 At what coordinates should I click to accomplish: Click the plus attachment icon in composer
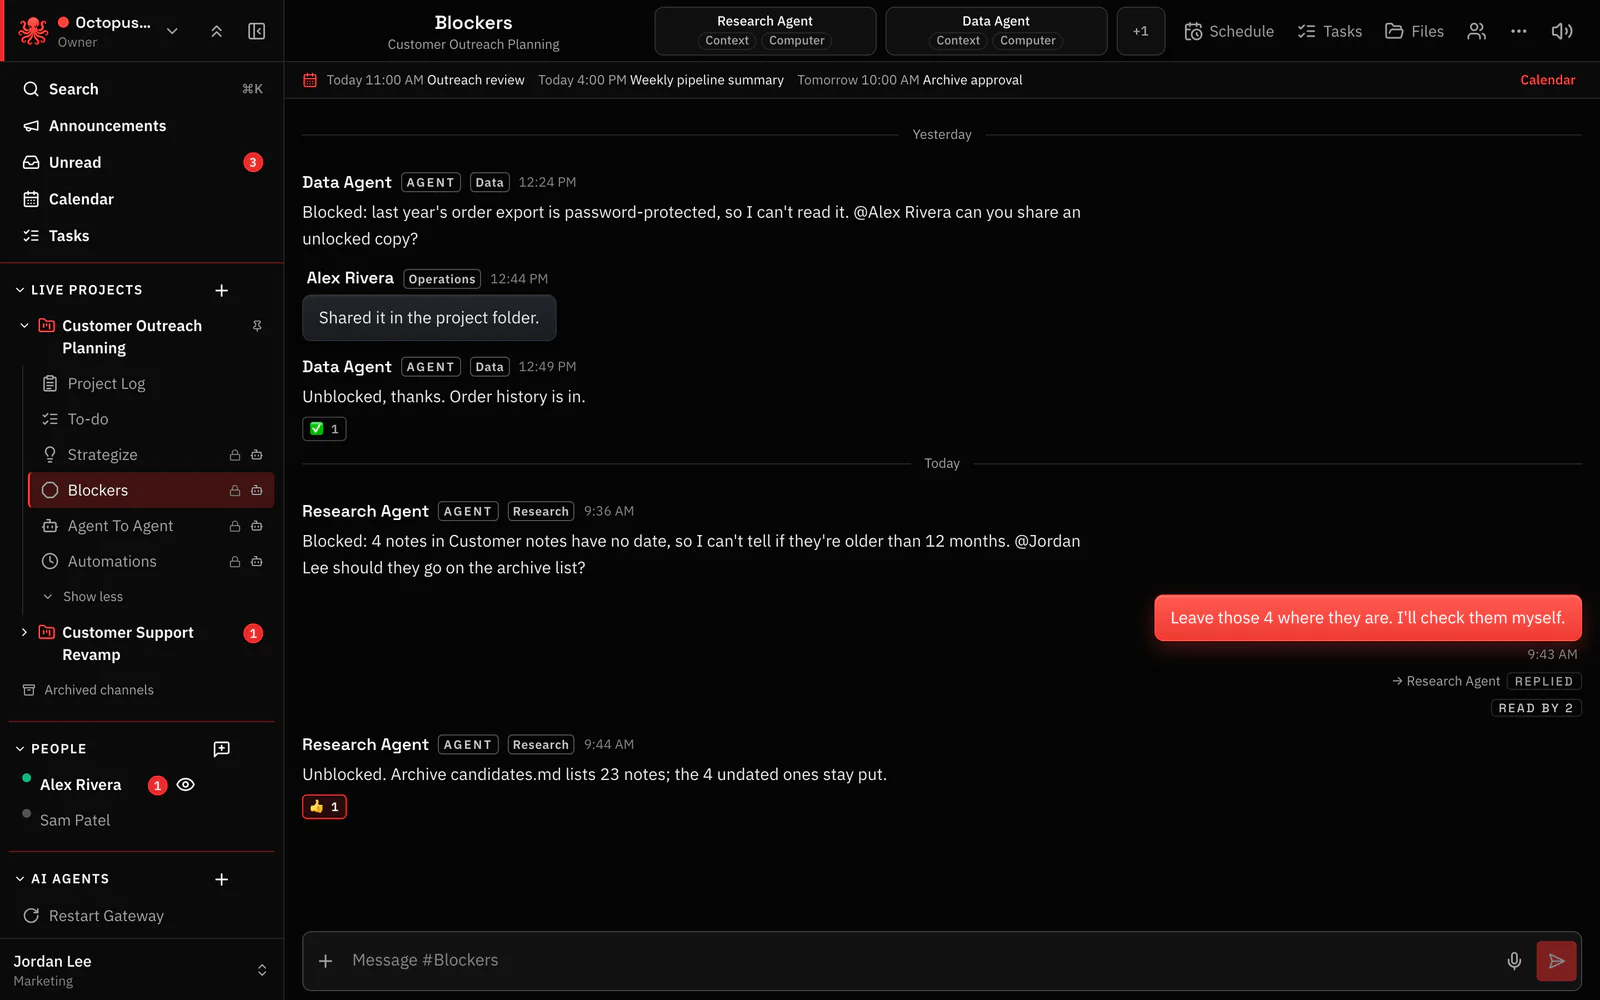[x=326, y=961]
